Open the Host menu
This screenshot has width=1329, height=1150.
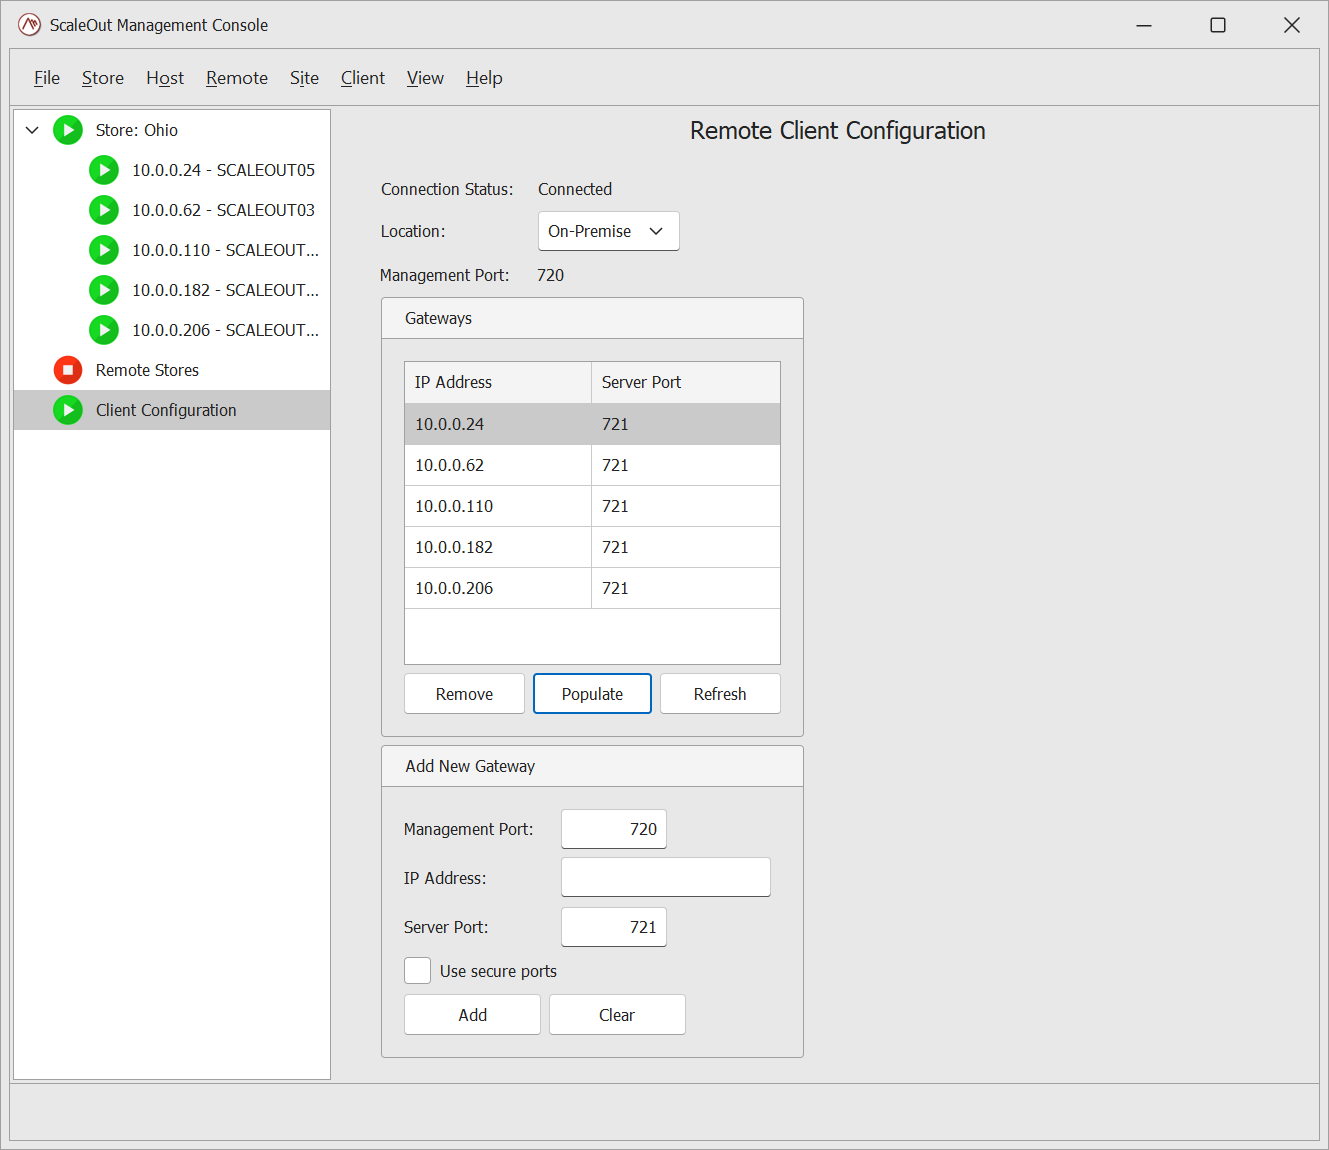(165, 78)
